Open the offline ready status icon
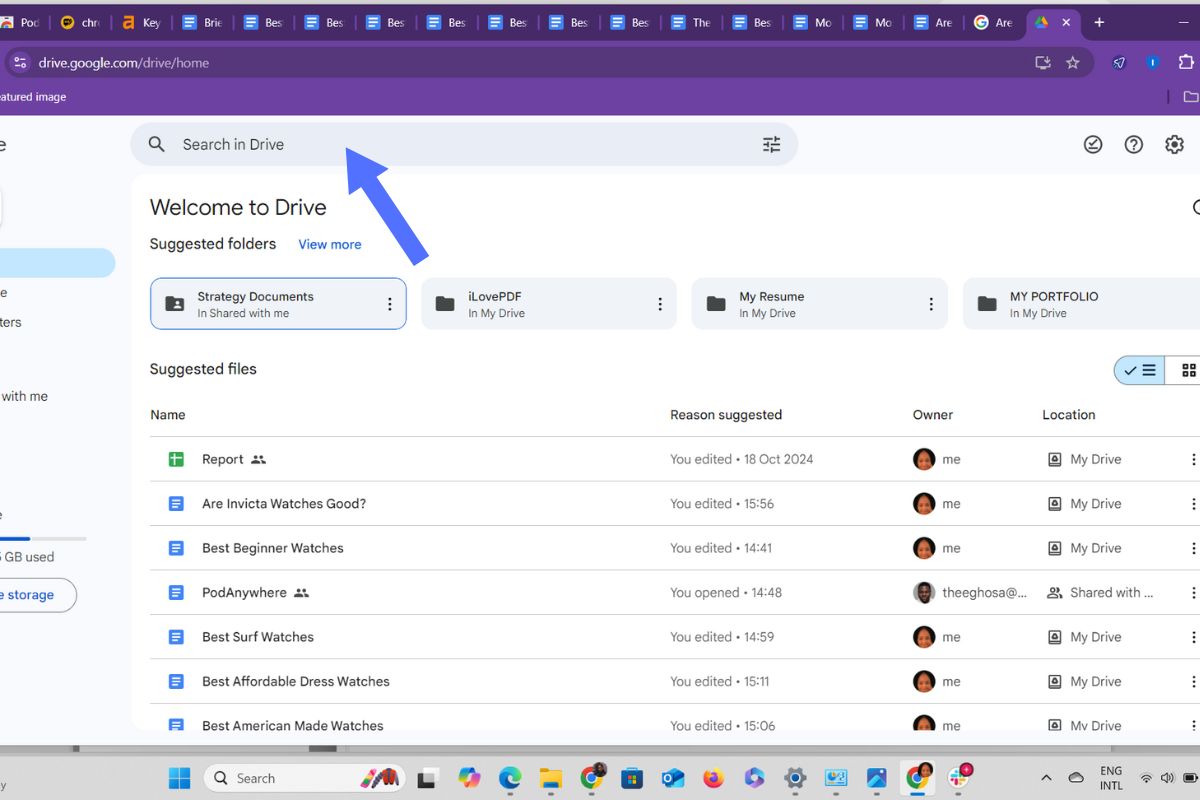The image size is (1200, 800). point(1093,144)
